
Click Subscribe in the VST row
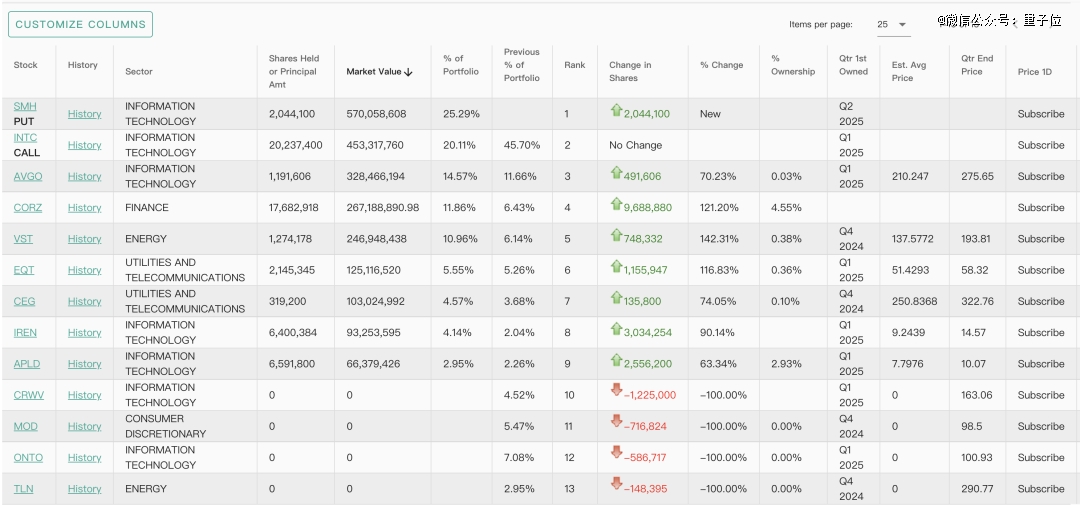[1041, 239]
